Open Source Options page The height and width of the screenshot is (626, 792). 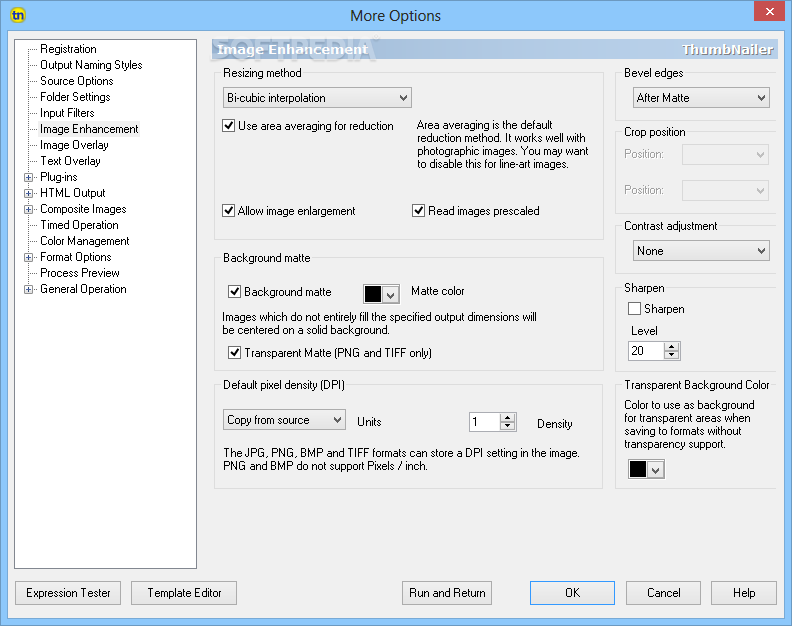coord(77,81)
